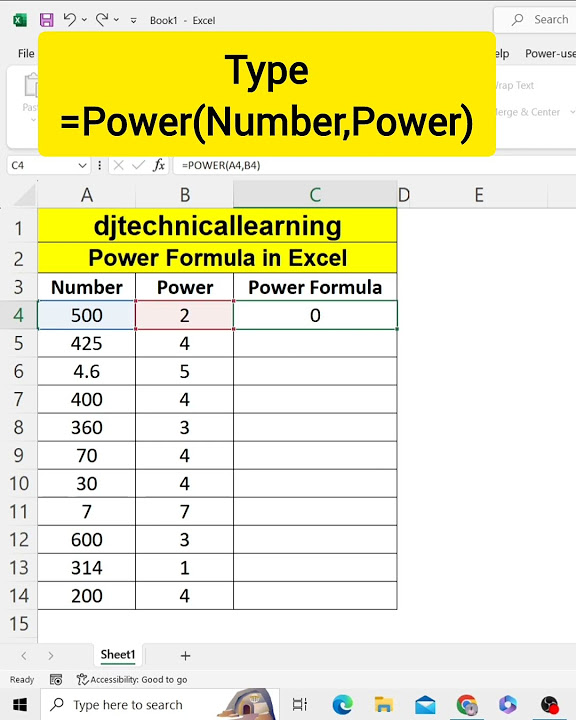Click cell B13 containing 1
This screenshot has width=576, height=720.
tap(185, 568)
